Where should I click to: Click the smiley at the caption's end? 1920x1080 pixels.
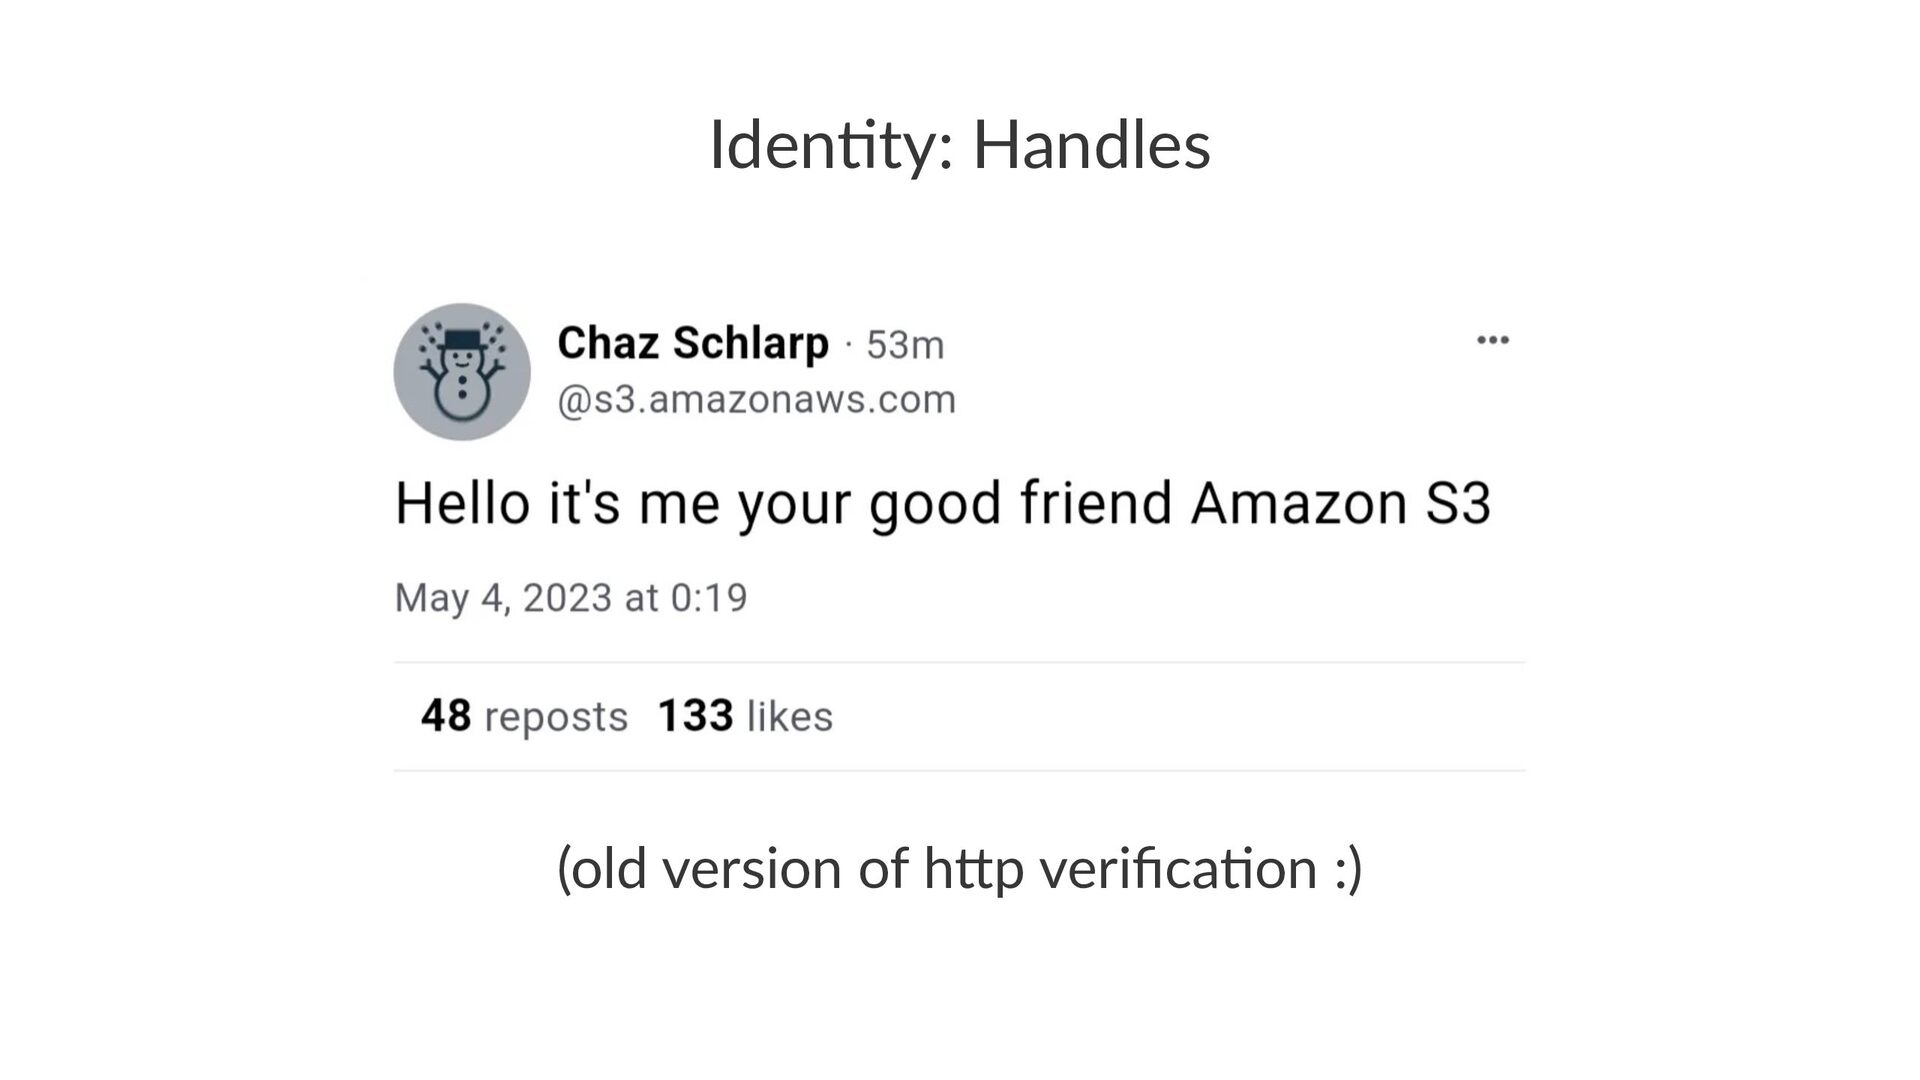tap(1348, 868)
